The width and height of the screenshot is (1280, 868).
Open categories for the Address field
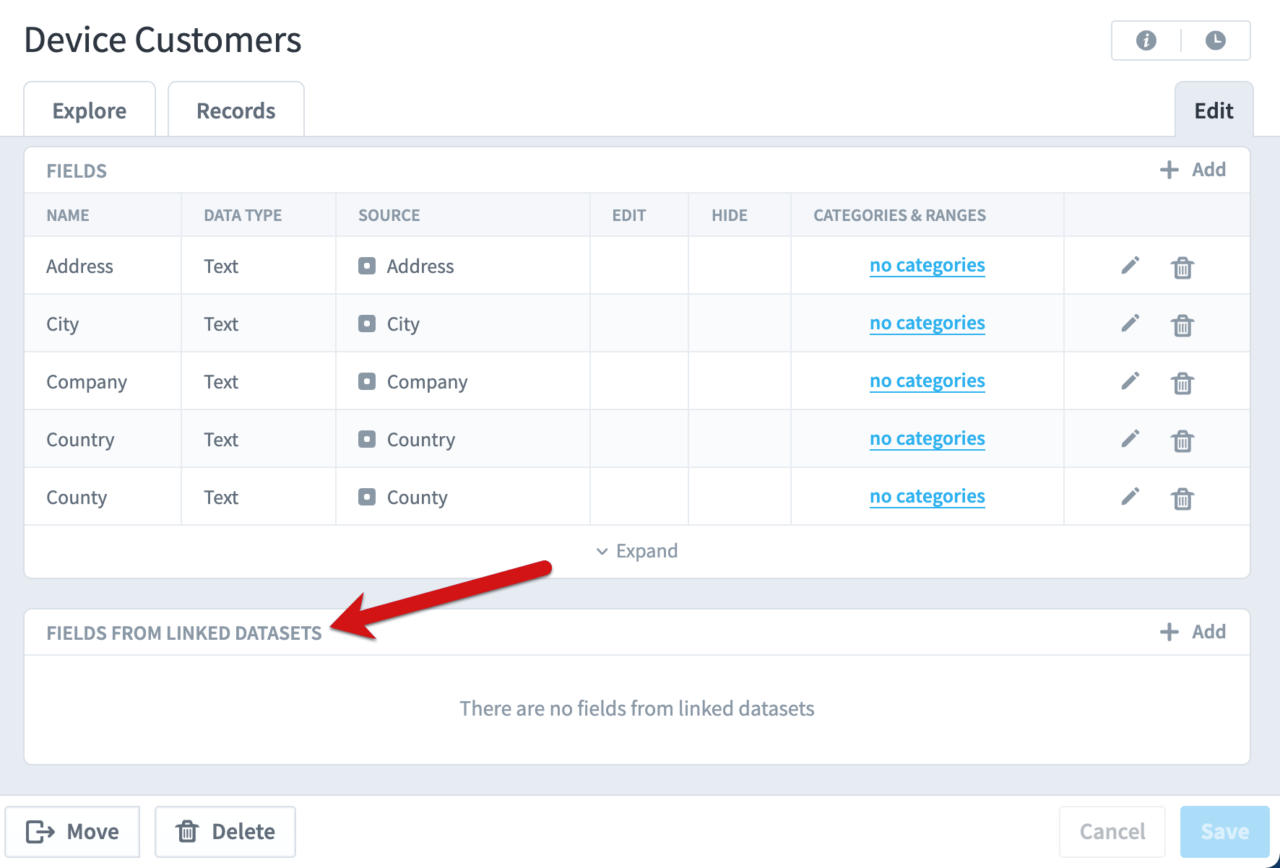point(927,265)
